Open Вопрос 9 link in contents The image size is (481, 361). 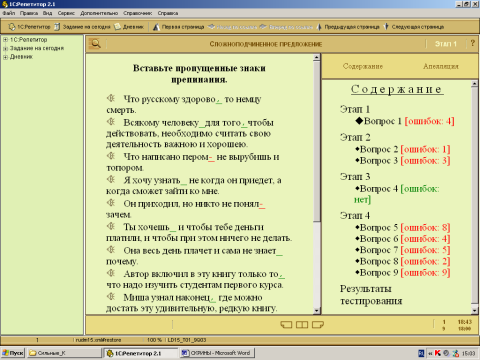[379, 272]
